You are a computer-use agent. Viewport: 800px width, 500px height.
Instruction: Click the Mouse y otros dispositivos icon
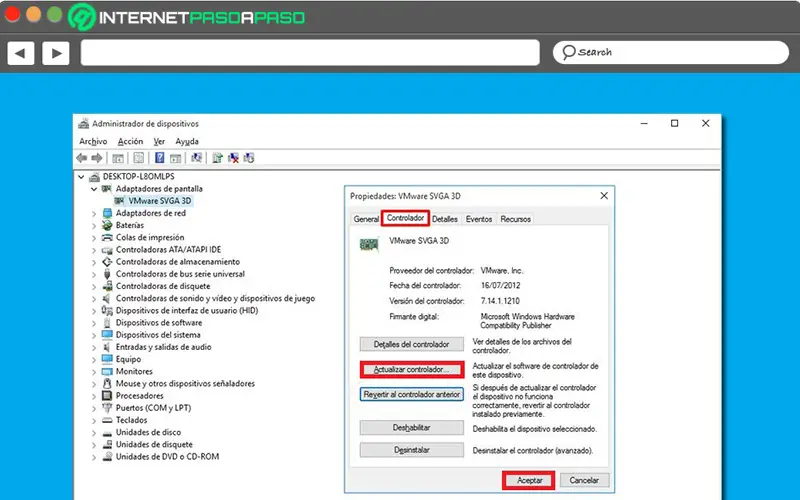tap(107, 383)
